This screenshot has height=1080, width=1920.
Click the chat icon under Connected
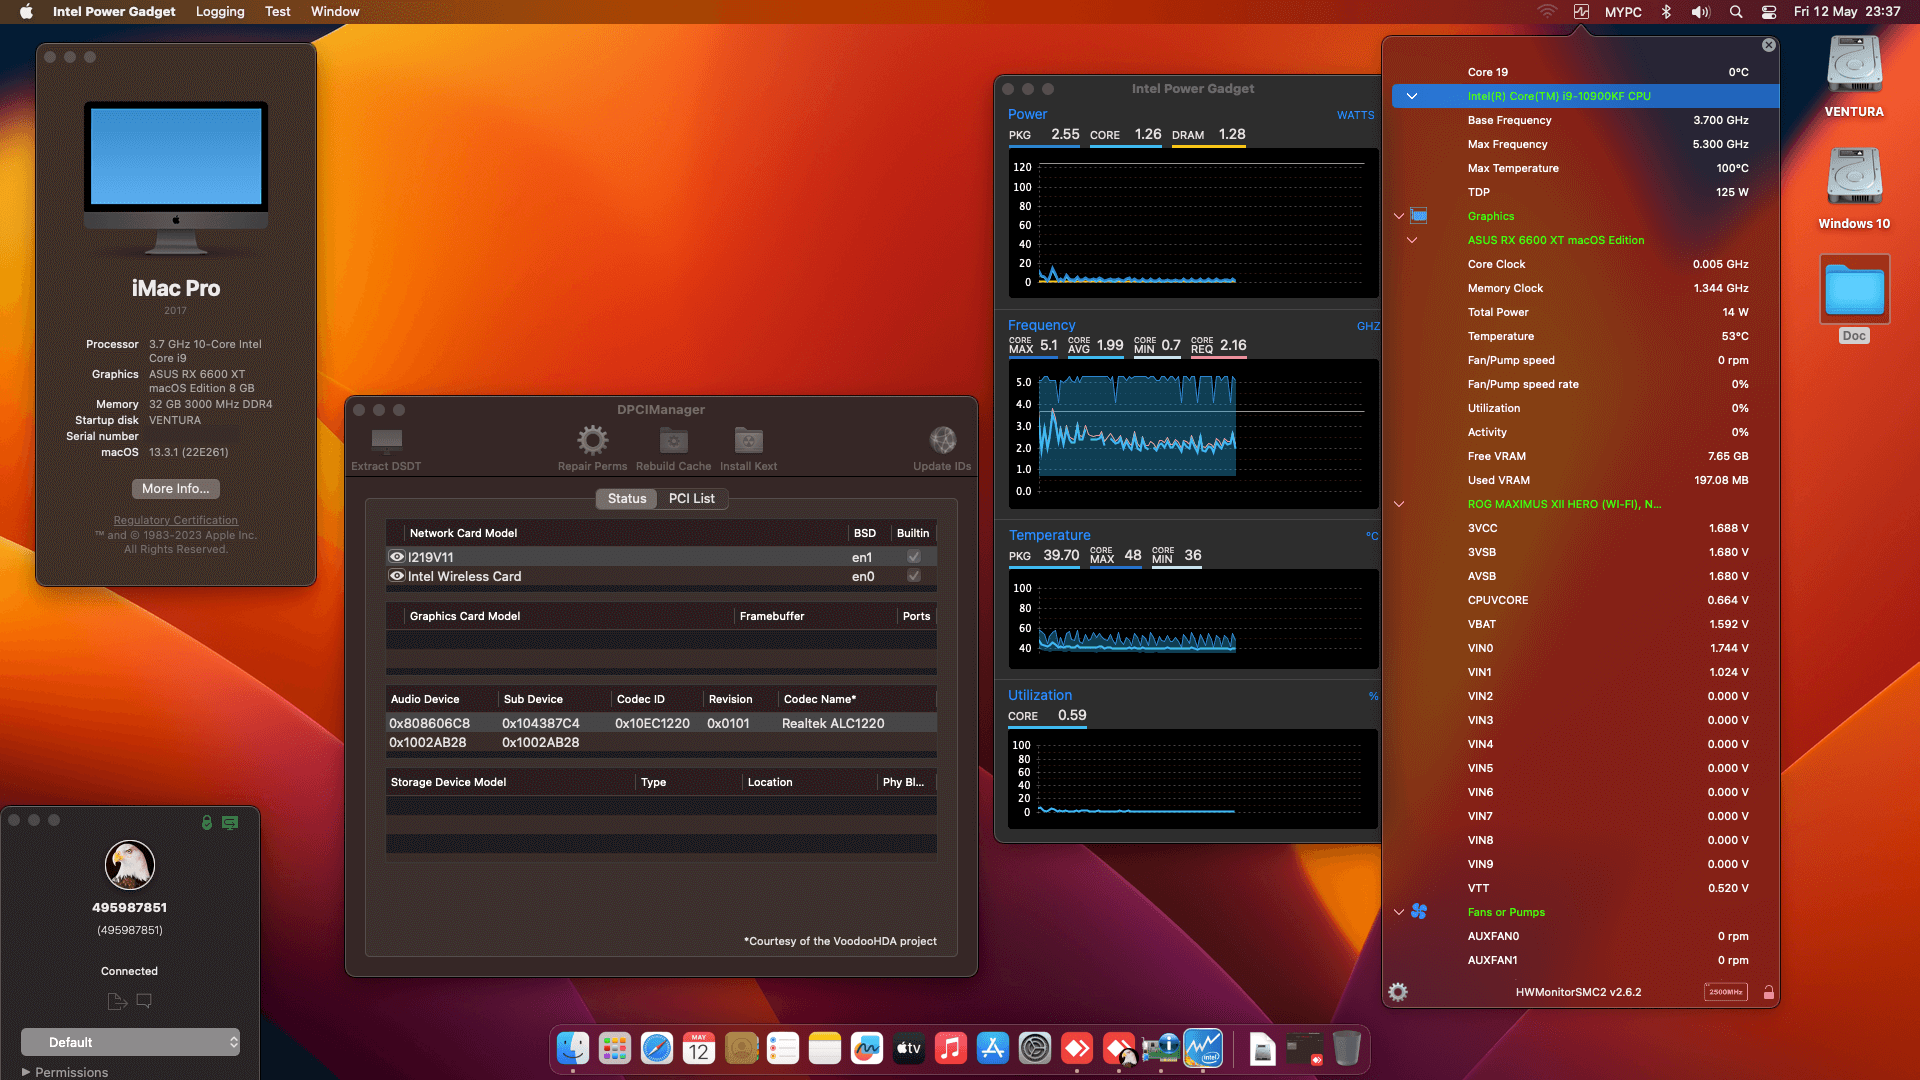(144, 1000)
